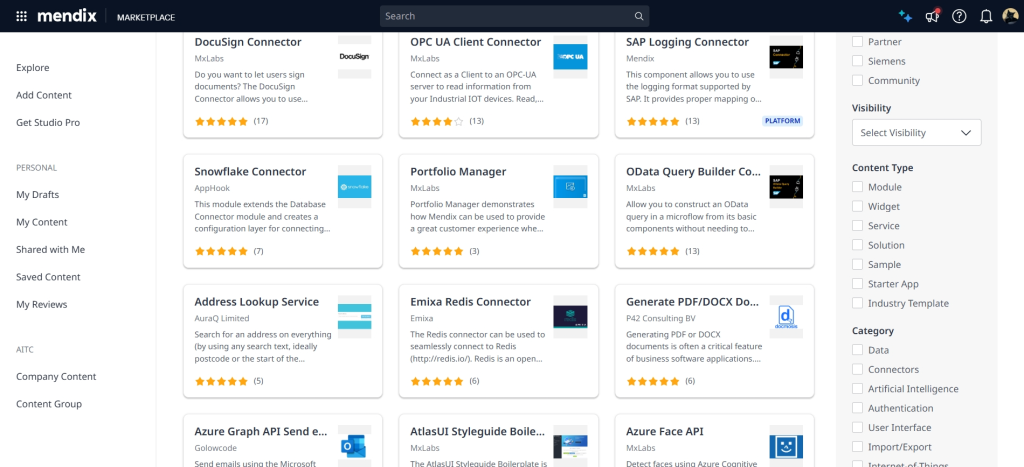Open the Emixa Redis Connector title

coord(470,302)
